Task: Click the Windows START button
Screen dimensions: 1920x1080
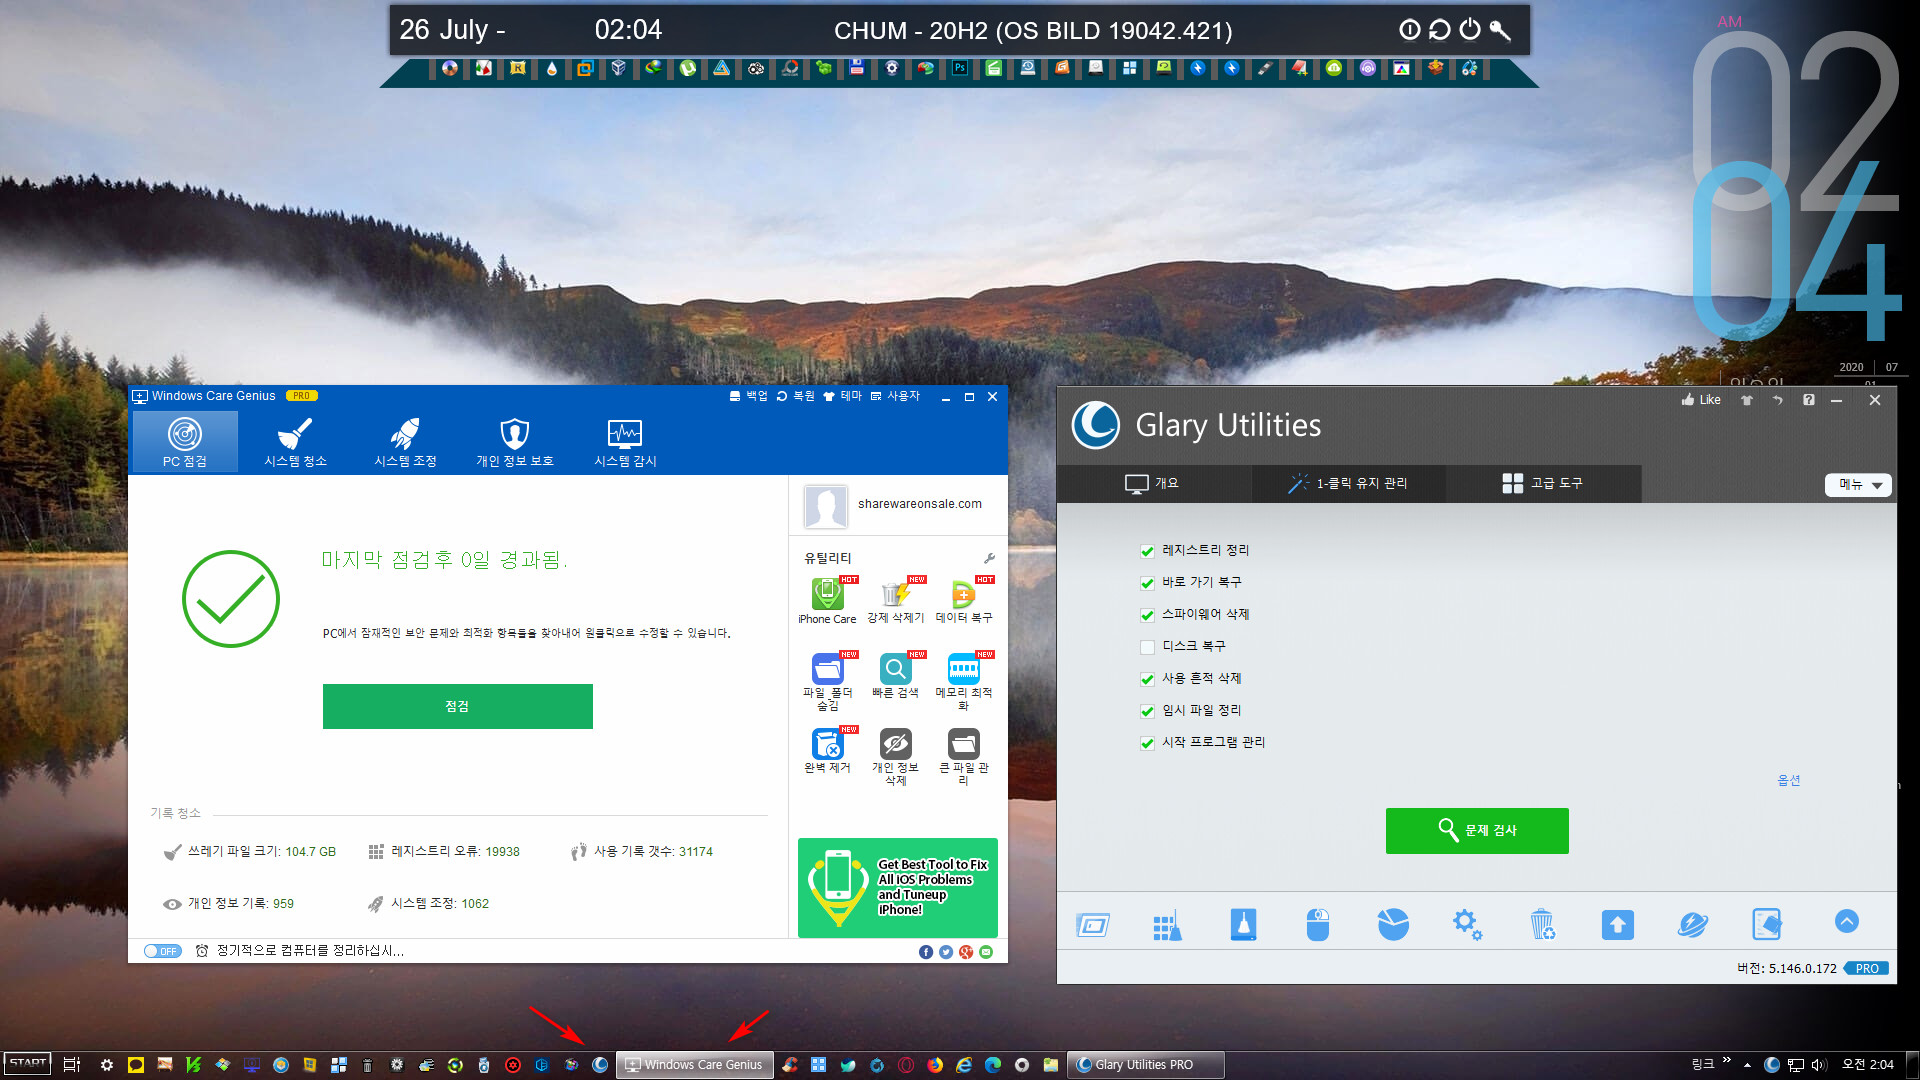Action: click(x=28, y=1064)
